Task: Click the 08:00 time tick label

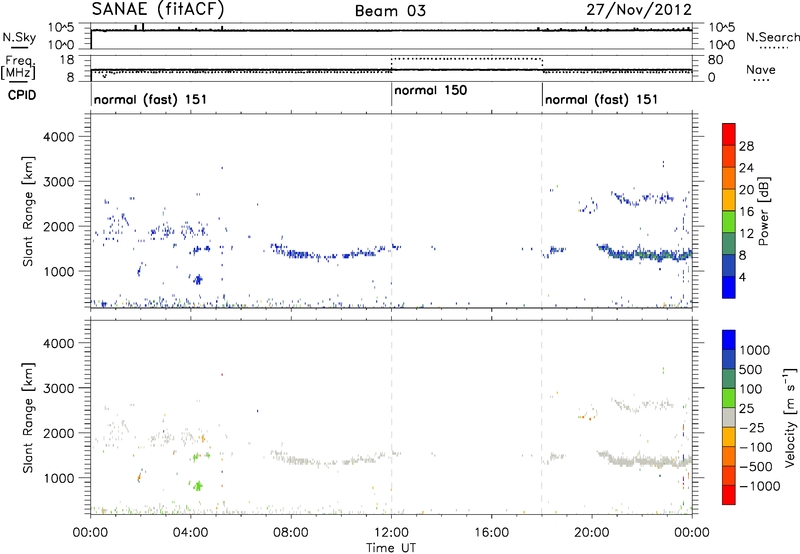Action: coord(291,533)
